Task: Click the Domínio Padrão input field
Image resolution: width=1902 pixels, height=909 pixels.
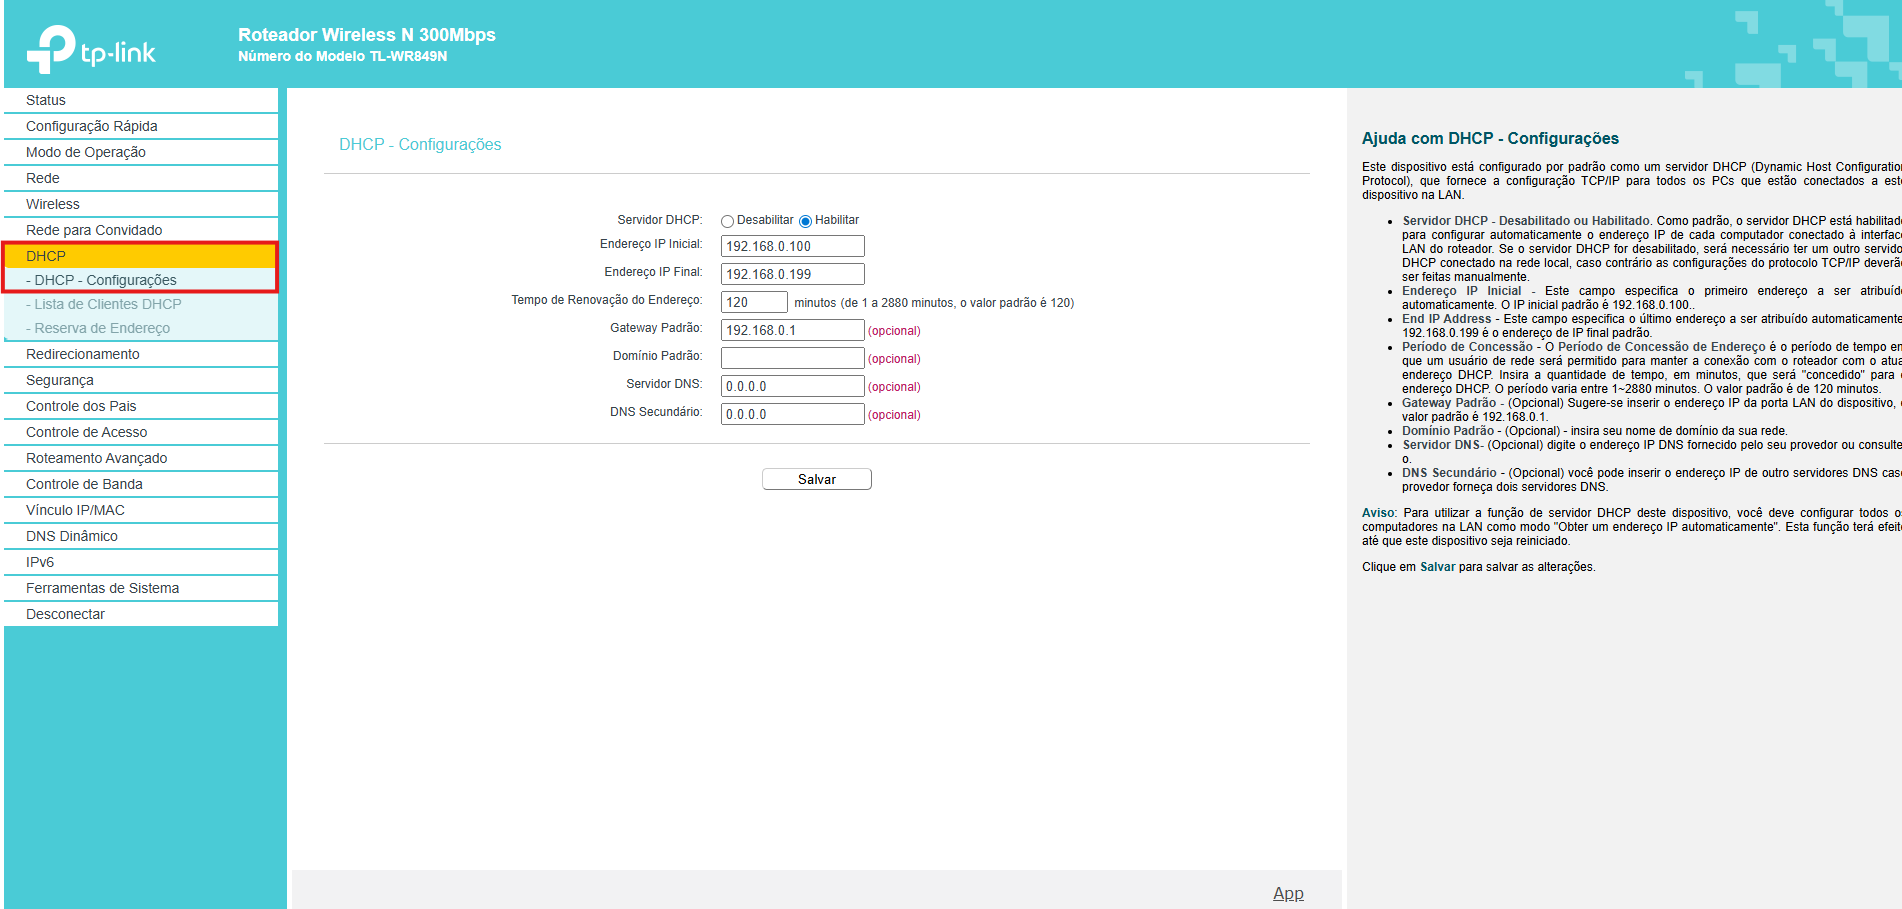Action: point(792,357)
